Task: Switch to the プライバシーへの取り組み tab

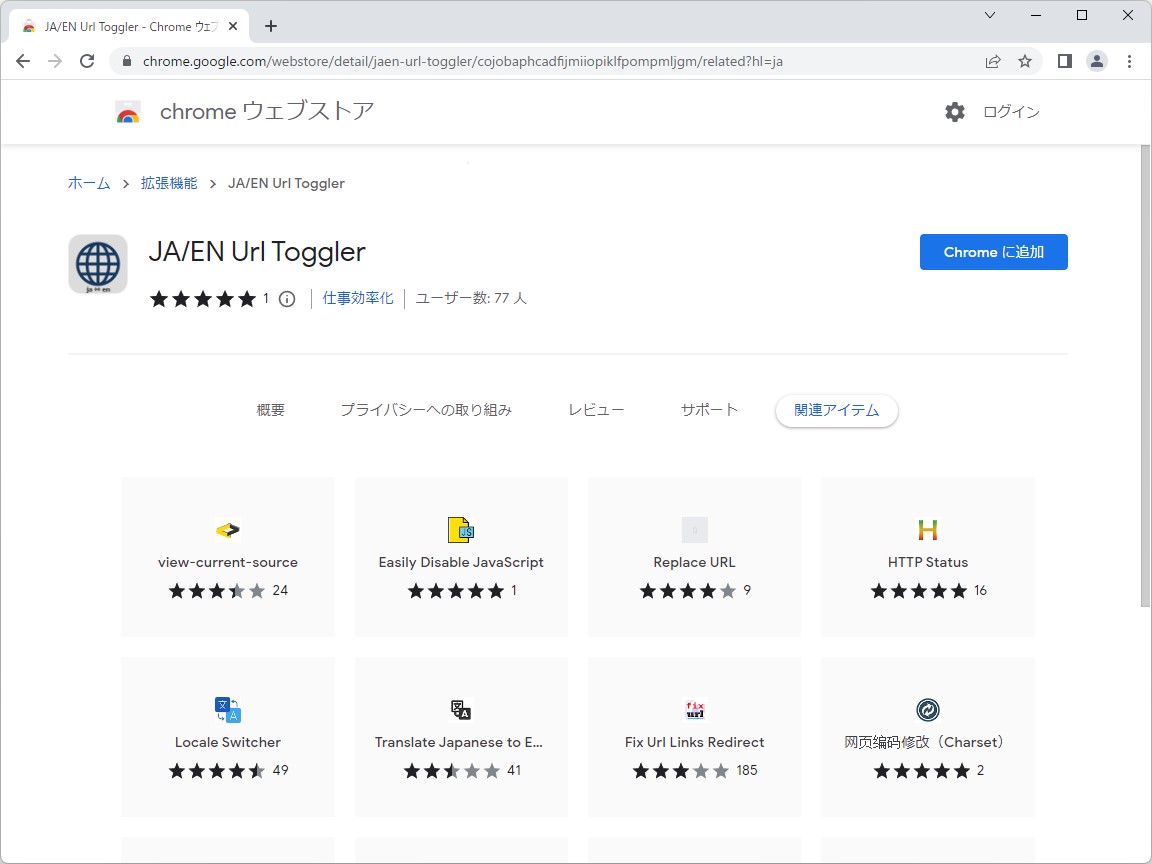Action: (426, 409)
